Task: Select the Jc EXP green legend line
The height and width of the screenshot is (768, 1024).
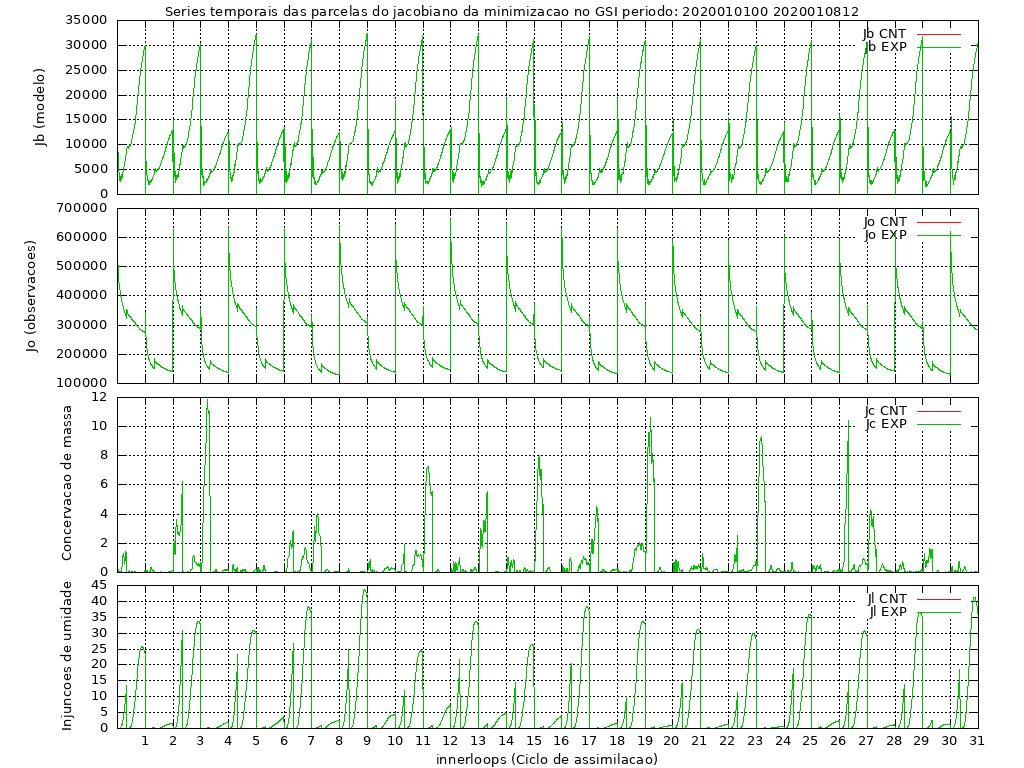Action: tap(938, 424)
